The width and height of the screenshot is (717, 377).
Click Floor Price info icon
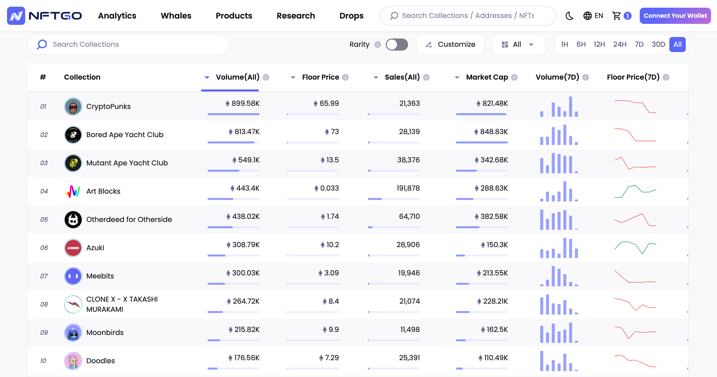coord(346,77)
